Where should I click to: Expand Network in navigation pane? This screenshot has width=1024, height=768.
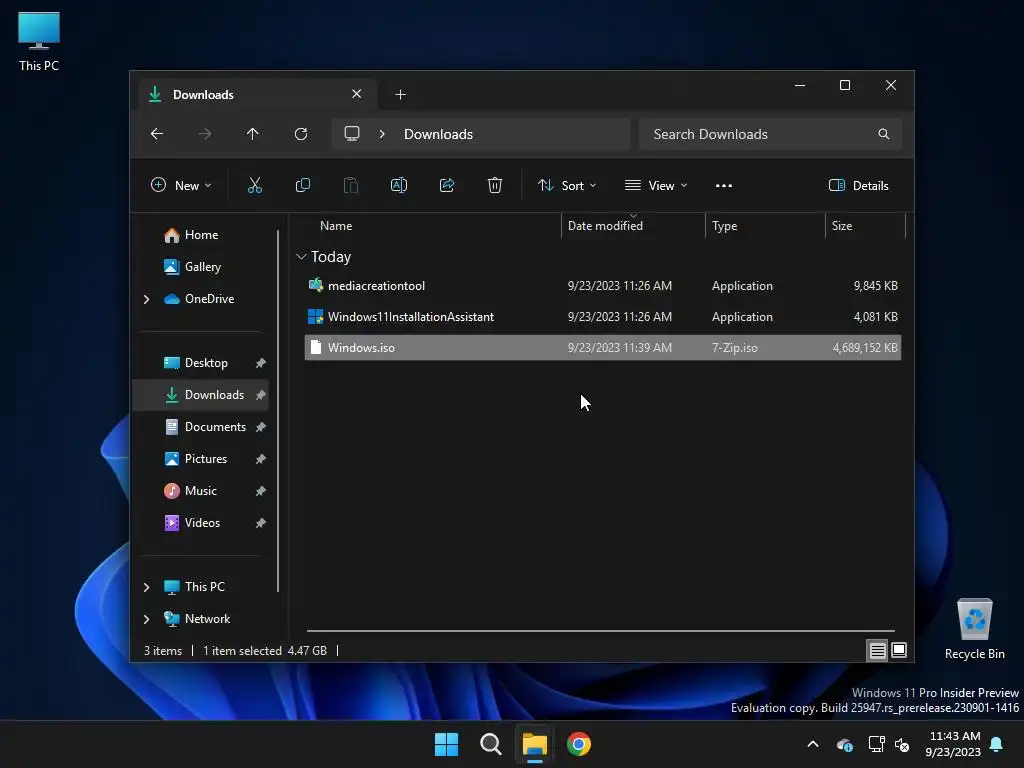tap(146, 619)
